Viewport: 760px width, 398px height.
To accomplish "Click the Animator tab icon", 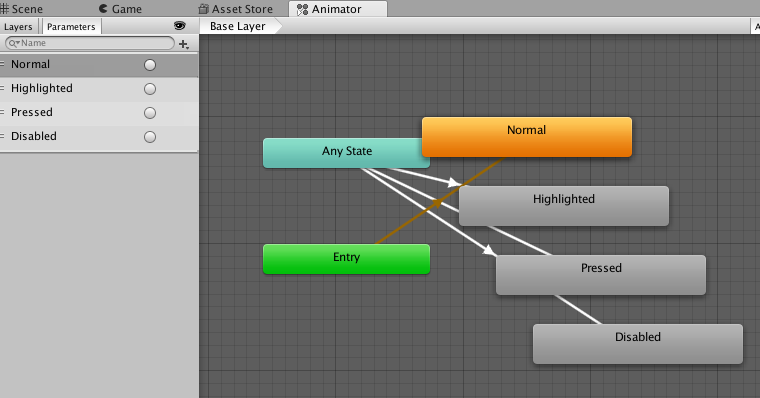I will coord(302,9).
